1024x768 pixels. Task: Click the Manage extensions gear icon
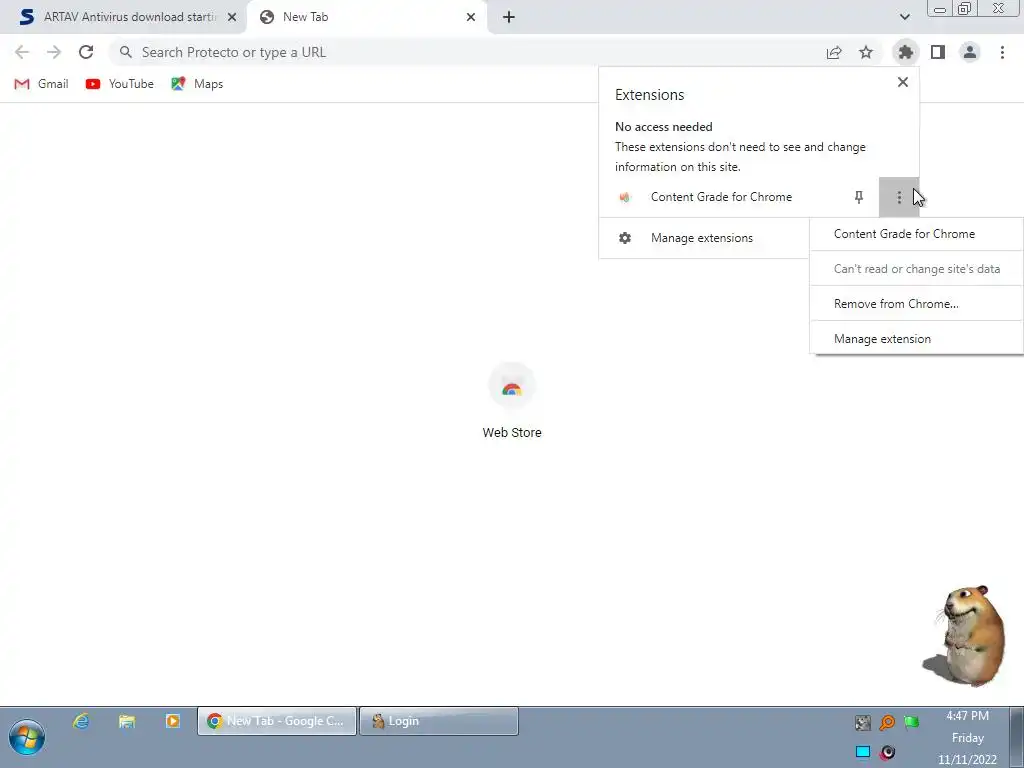tap(625, 238)
